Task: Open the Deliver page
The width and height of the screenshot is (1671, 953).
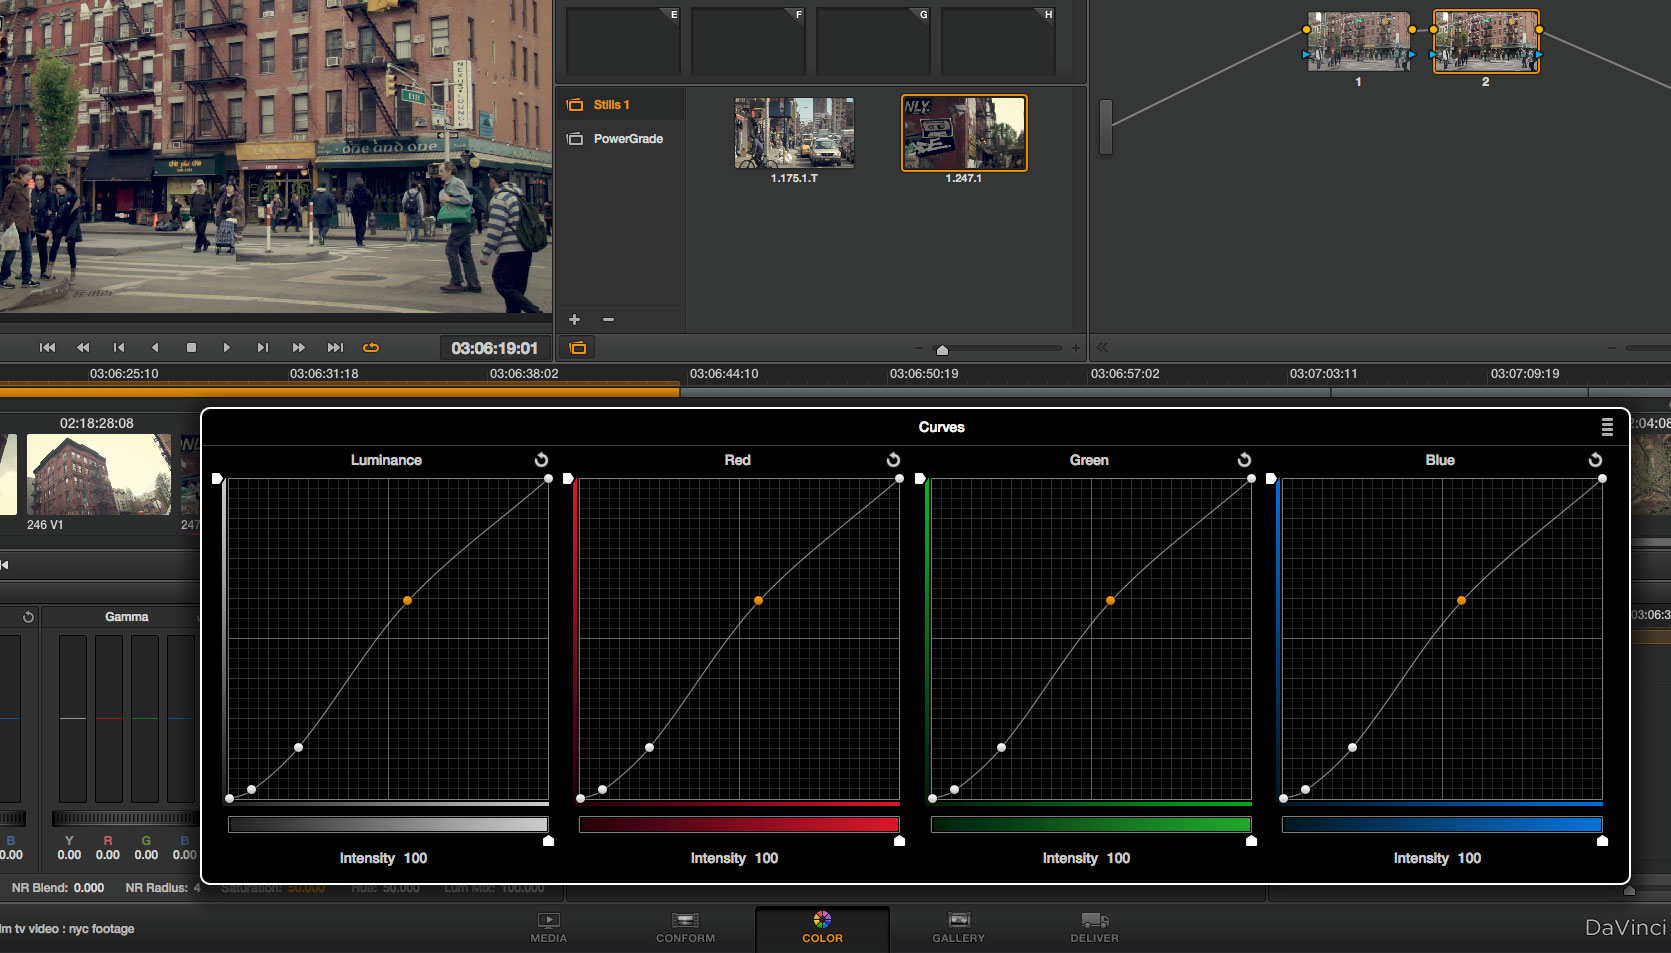Action: [x=1094, y=928]
